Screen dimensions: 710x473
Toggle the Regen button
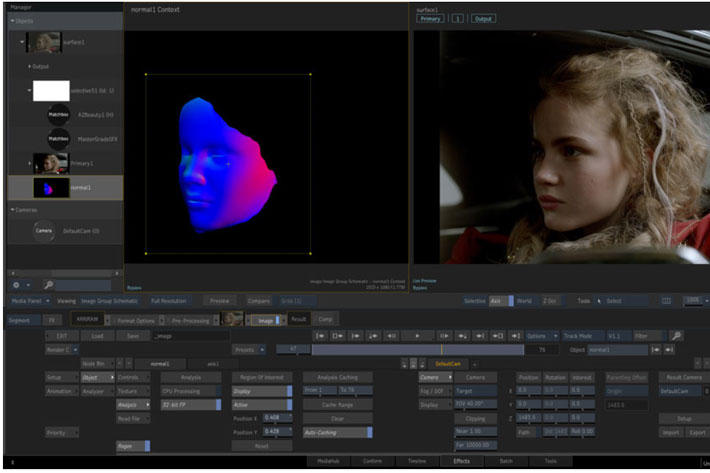[x=133, y=446]
